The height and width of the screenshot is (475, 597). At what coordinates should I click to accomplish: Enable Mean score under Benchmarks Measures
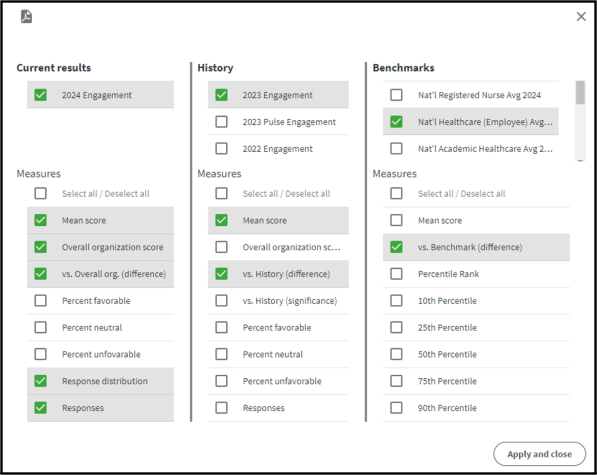tap(396, 220)
